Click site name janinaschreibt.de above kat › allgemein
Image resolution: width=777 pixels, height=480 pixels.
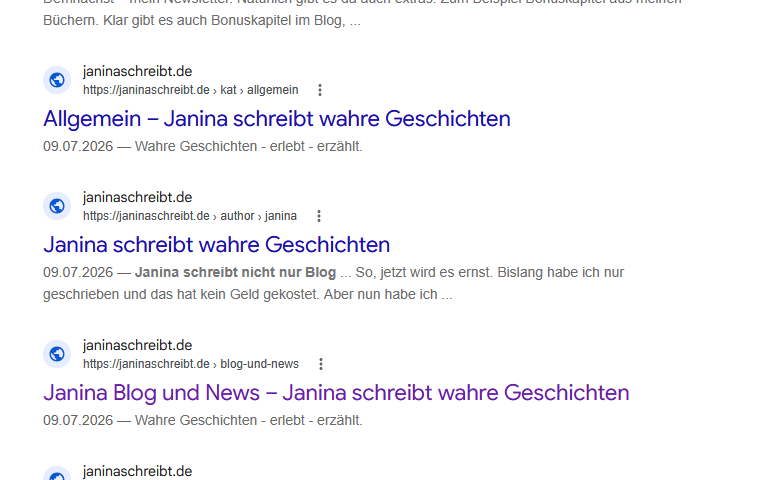pos(137,71)
